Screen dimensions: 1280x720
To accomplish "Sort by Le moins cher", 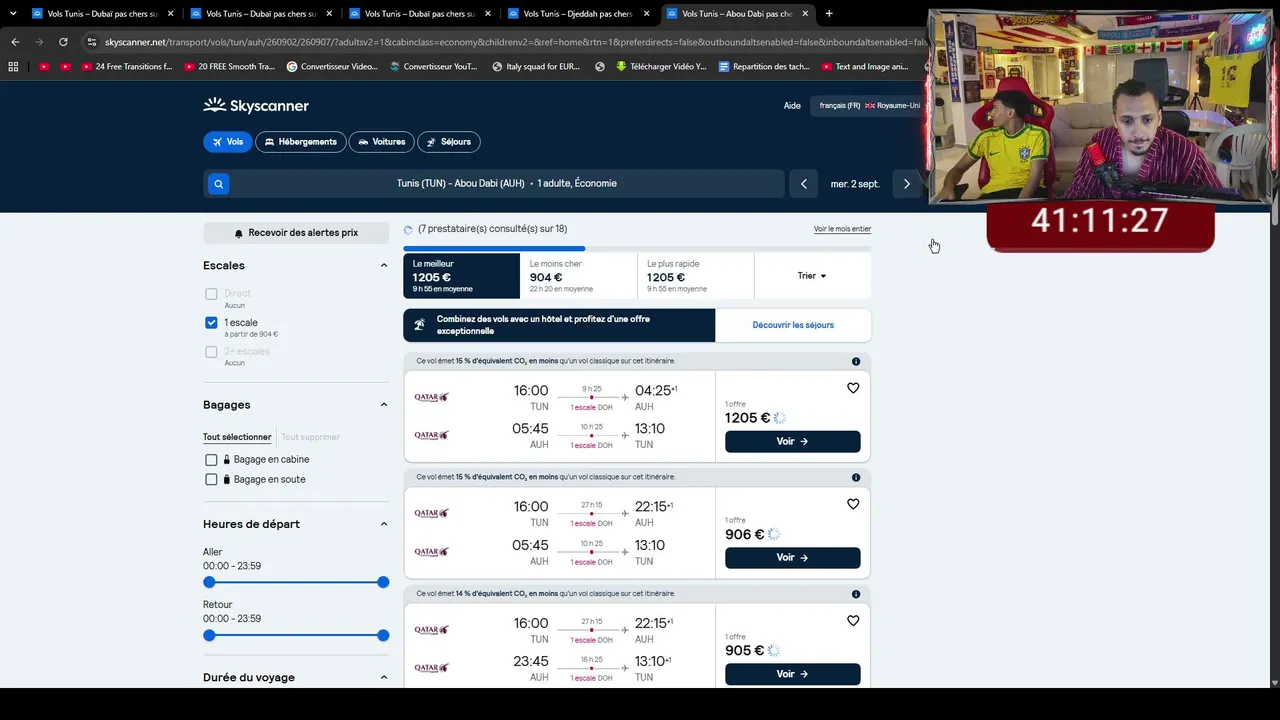I will pos(578,276).
